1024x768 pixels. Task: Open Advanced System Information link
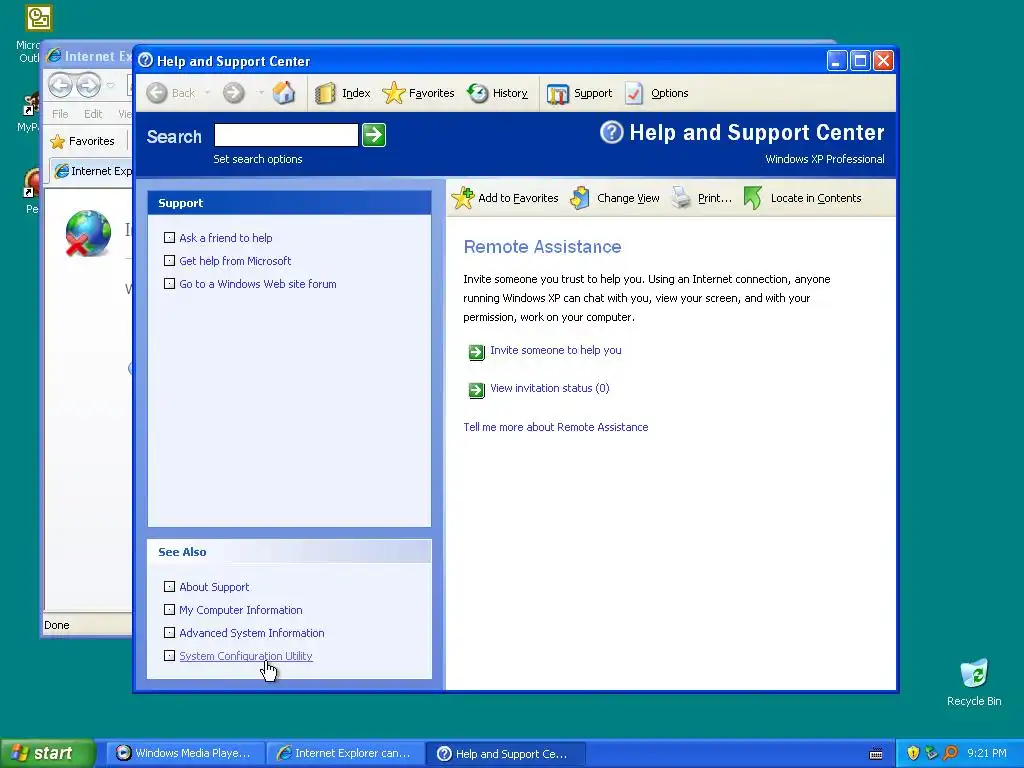pyautogui.click(x=251, y=633)
